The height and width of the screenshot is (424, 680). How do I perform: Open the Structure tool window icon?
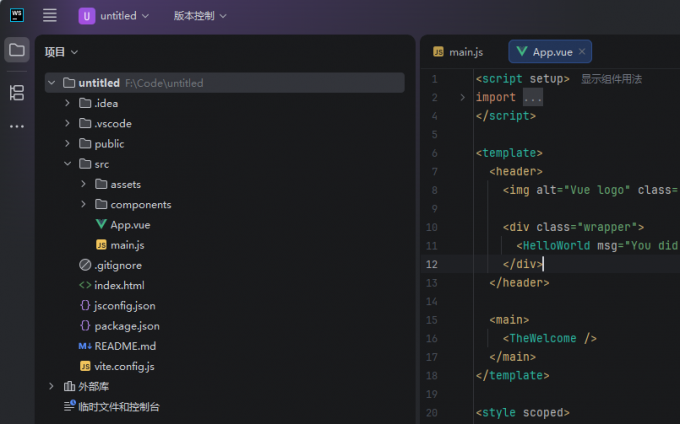pos(16,92)
